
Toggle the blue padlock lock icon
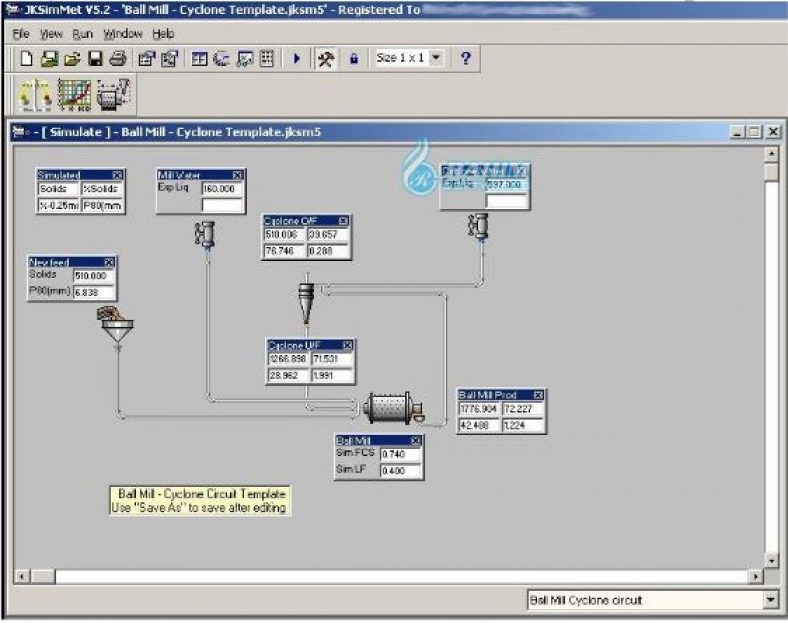pyautogui.click(x=354, y=59)
